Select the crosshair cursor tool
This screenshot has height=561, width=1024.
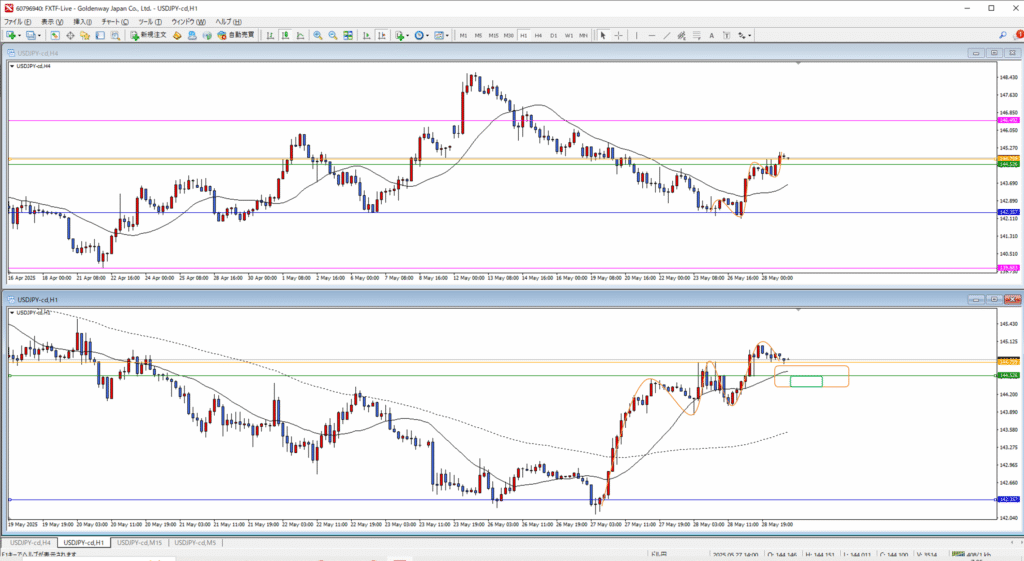coord(617,35)
